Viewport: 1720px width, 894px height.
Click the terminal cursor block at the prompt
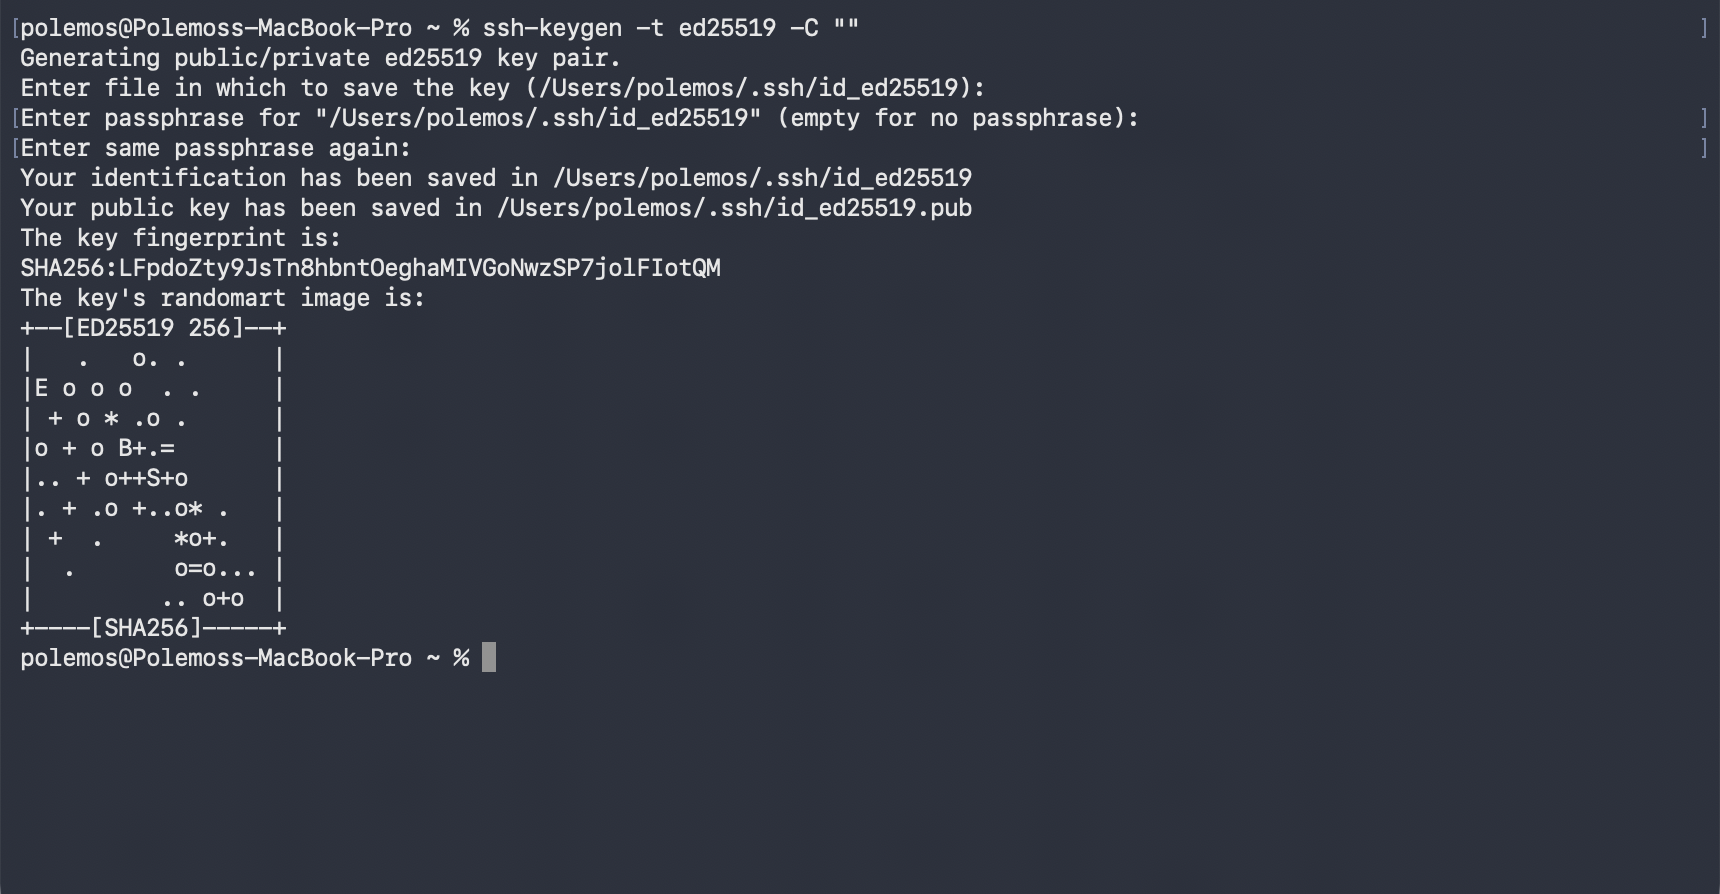(489, 658)
